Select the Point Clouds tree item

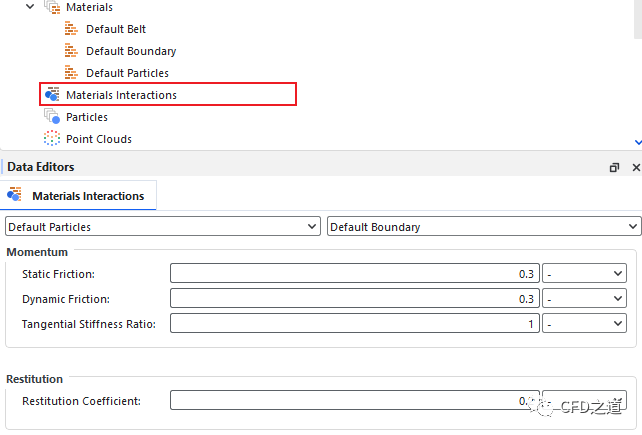(98, 139)
